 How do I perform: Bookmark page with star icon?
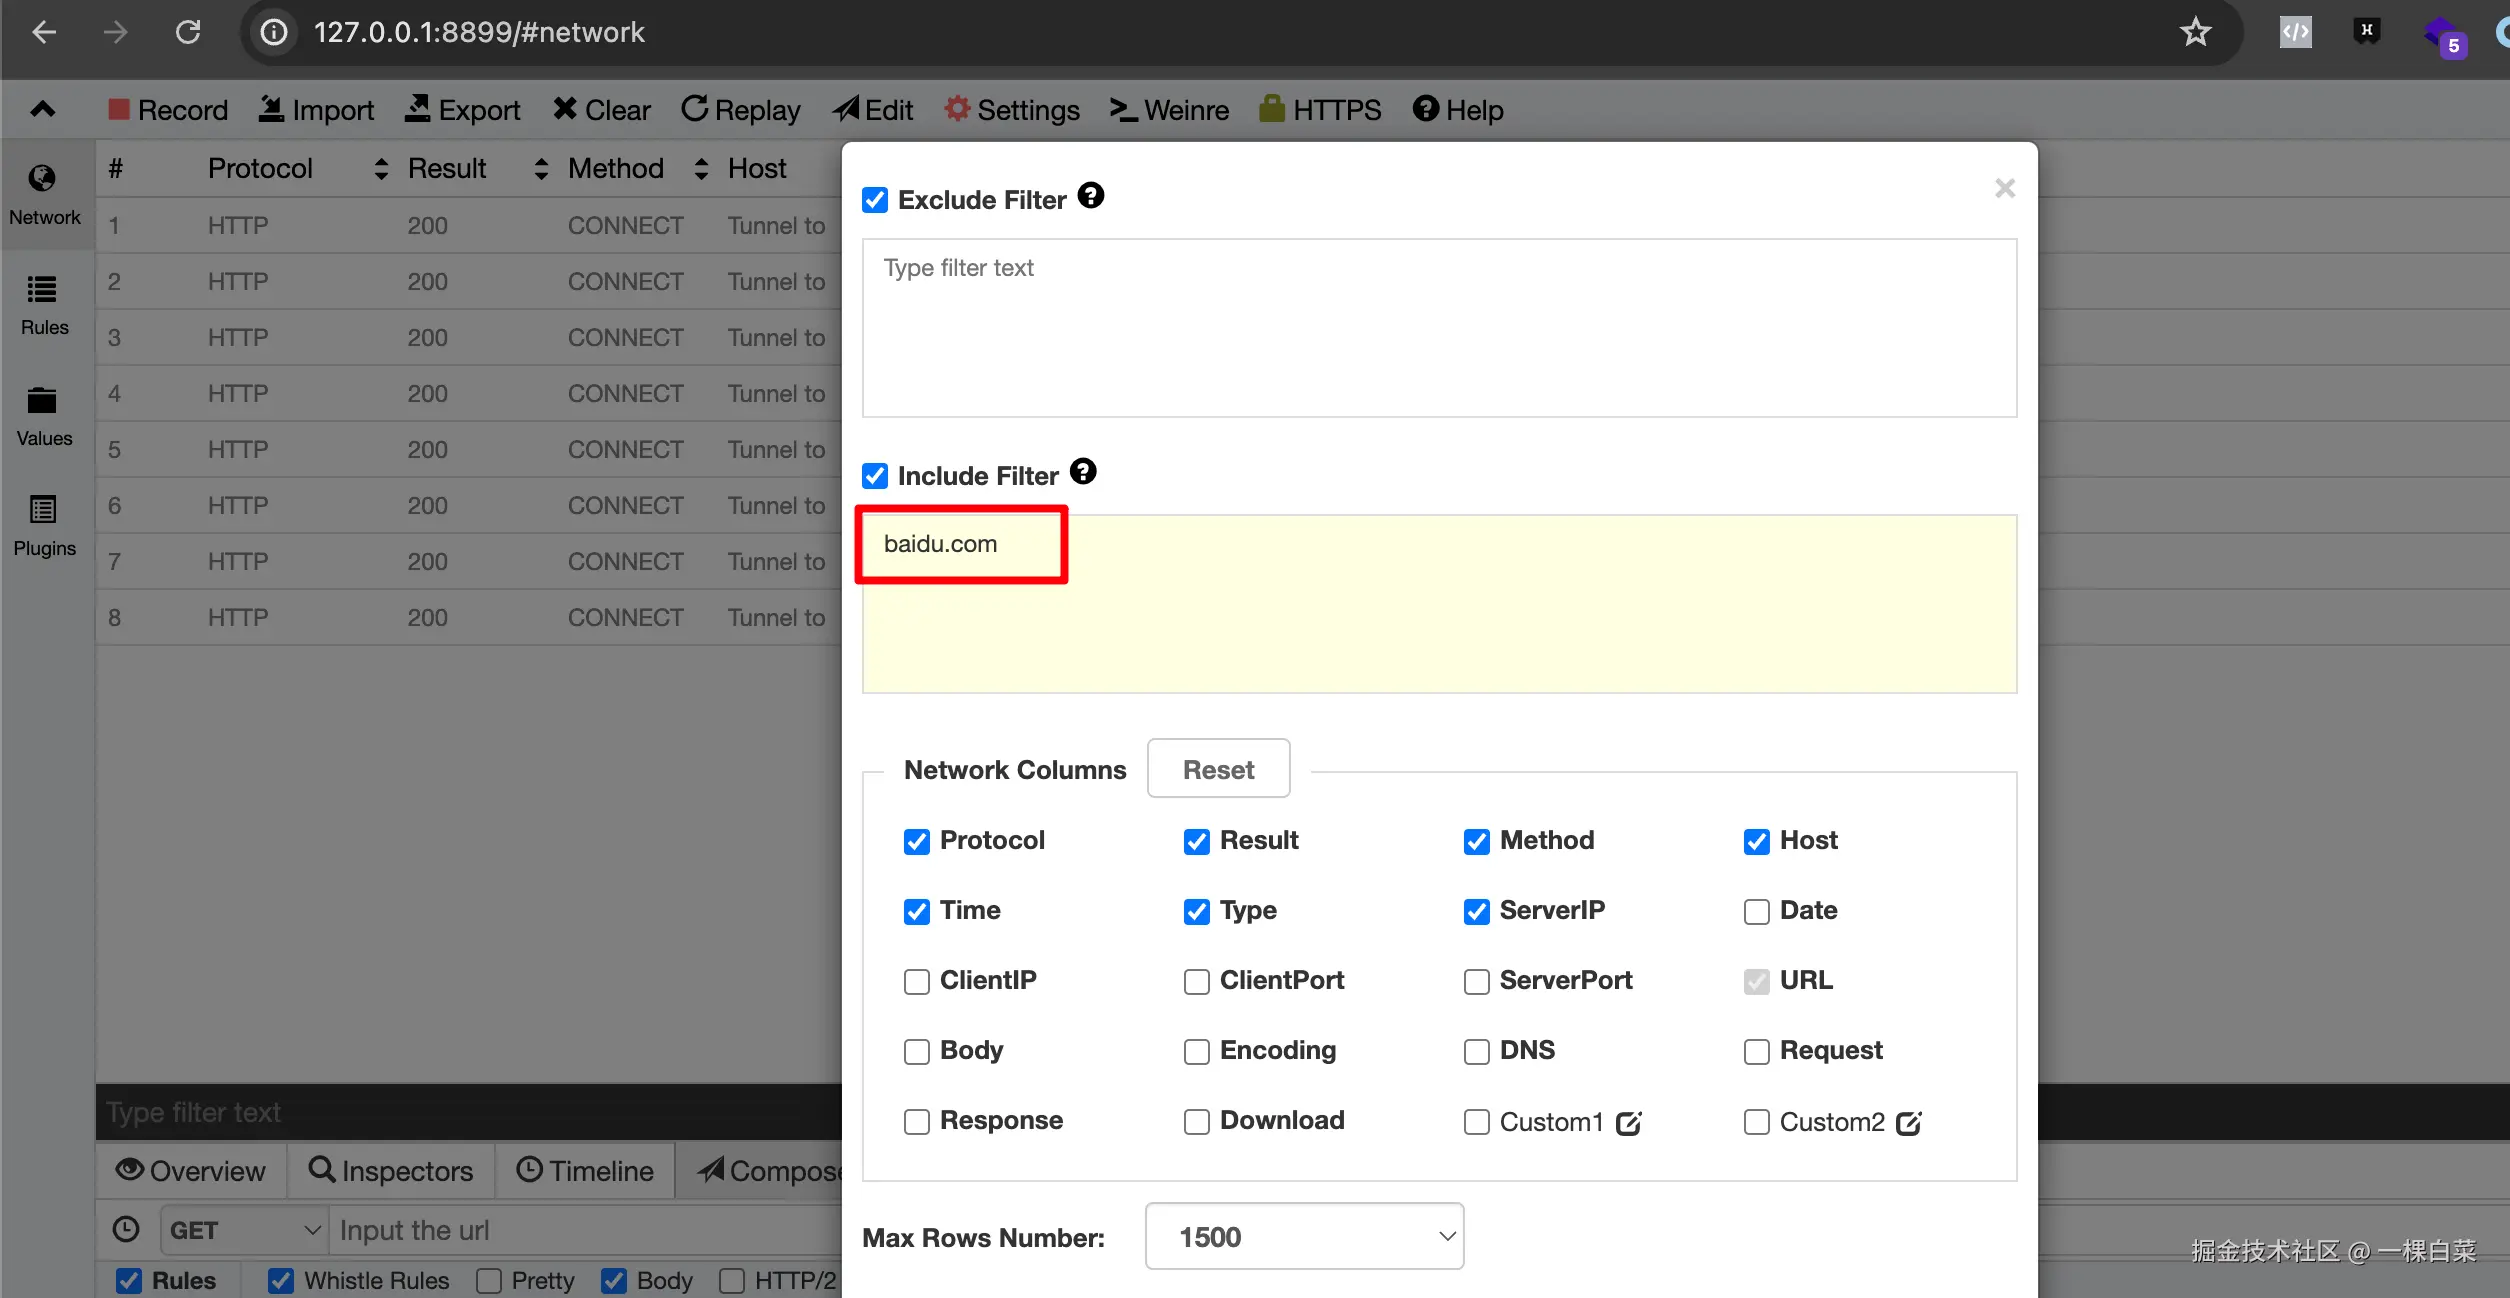tap(2195, 32)
